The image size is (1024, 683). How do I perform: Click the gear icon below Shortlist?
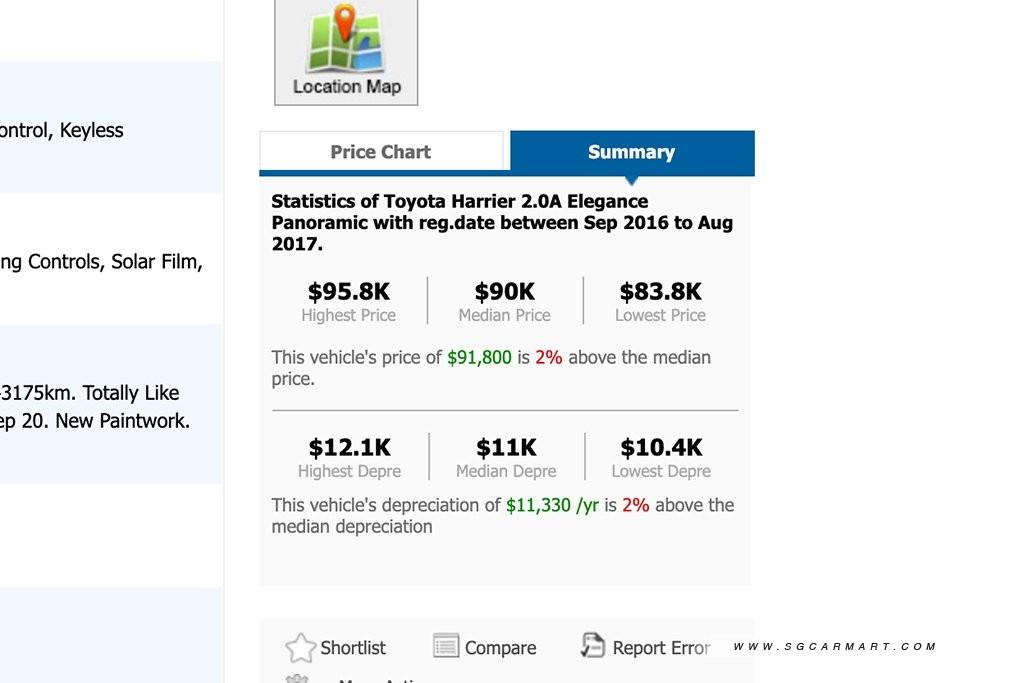(297, 680)
